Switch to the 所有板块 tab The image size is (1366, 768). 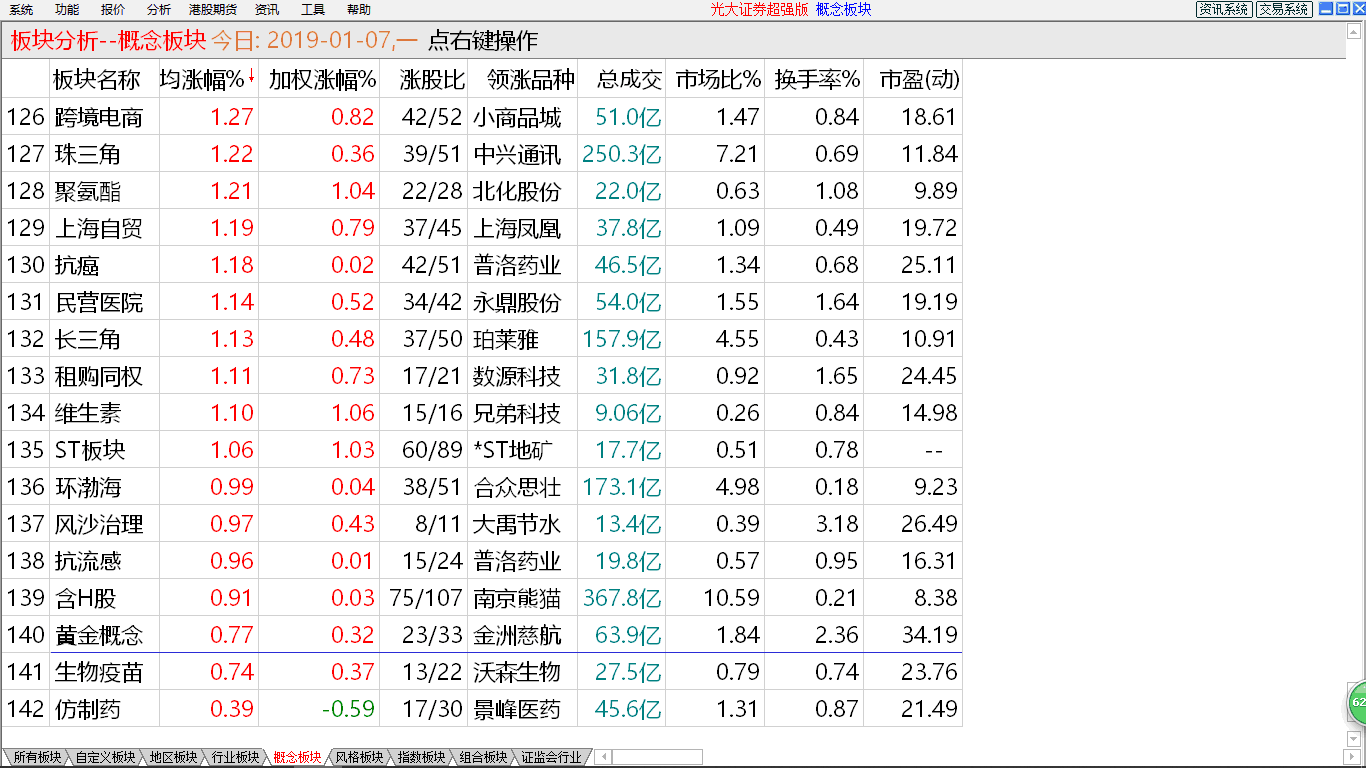pos(36,757)
